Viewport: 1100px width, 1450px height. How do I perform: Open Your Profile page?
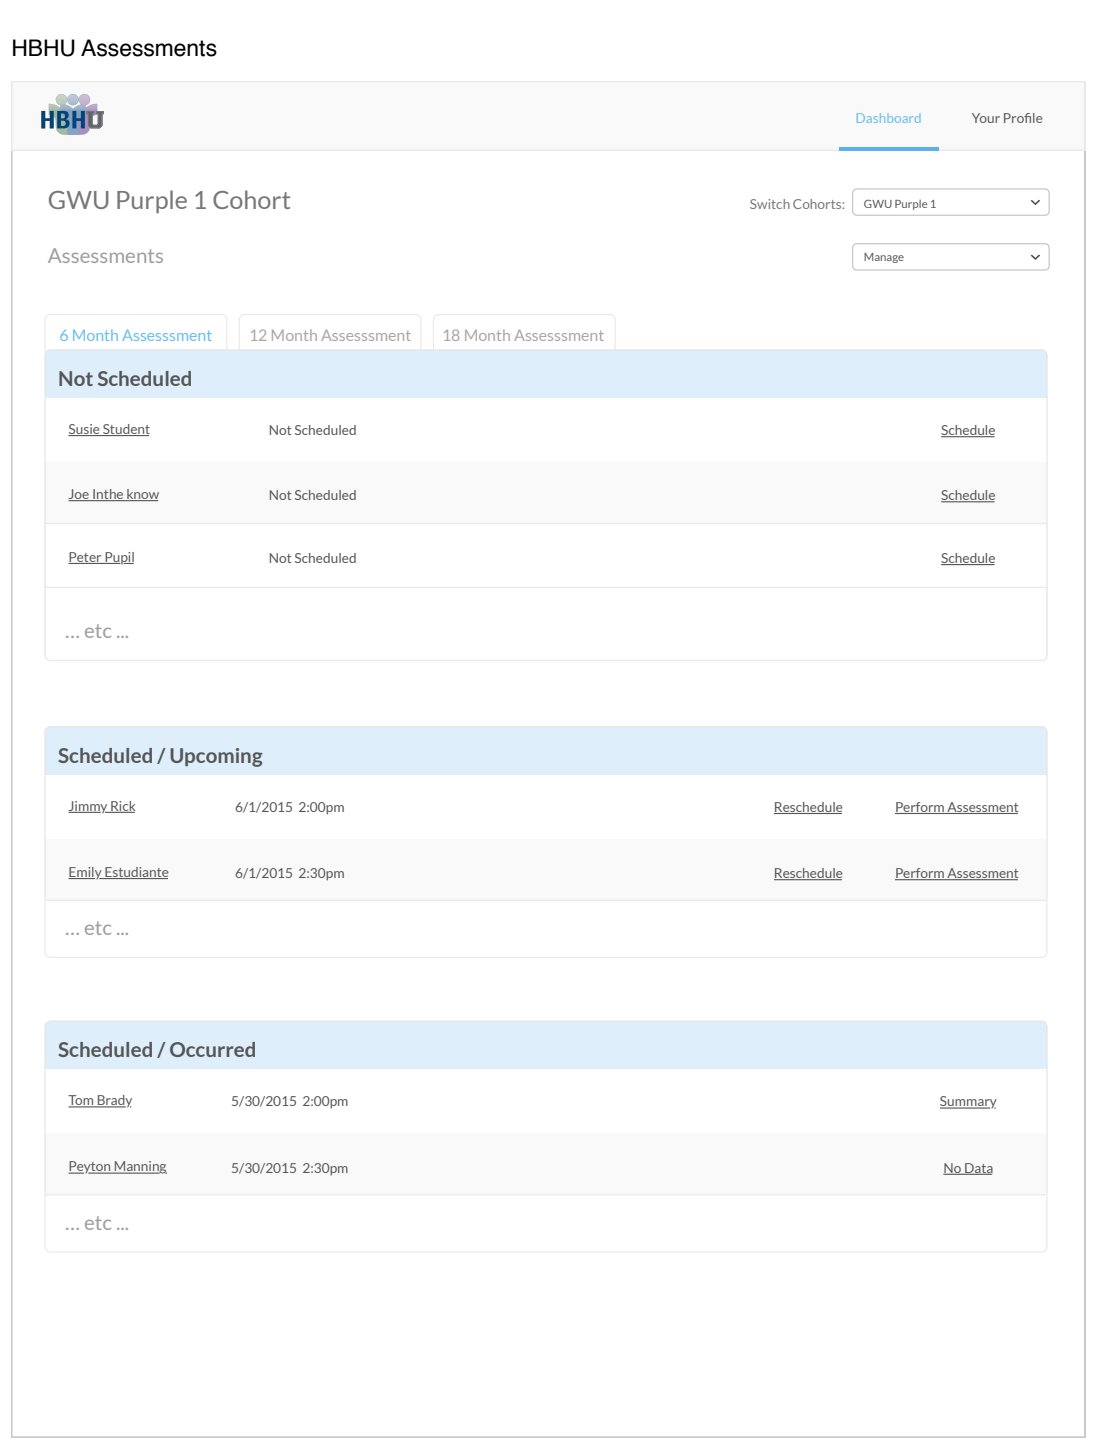click(1006, 118)
